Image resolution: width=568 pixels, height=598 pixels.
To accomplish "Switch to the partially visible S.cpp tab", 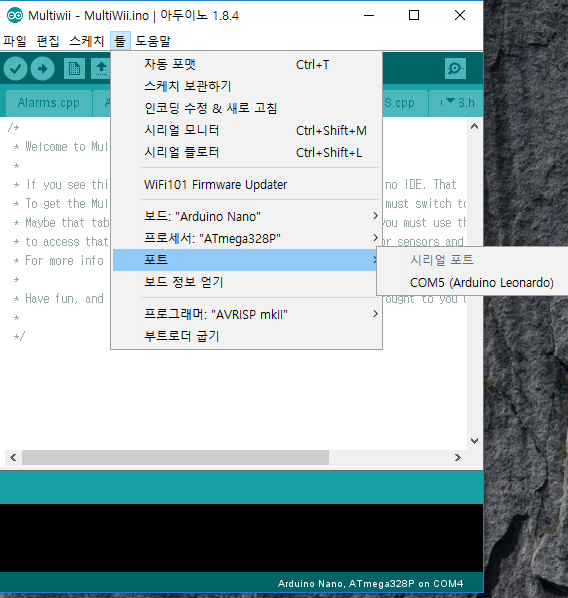I will 404,103.
